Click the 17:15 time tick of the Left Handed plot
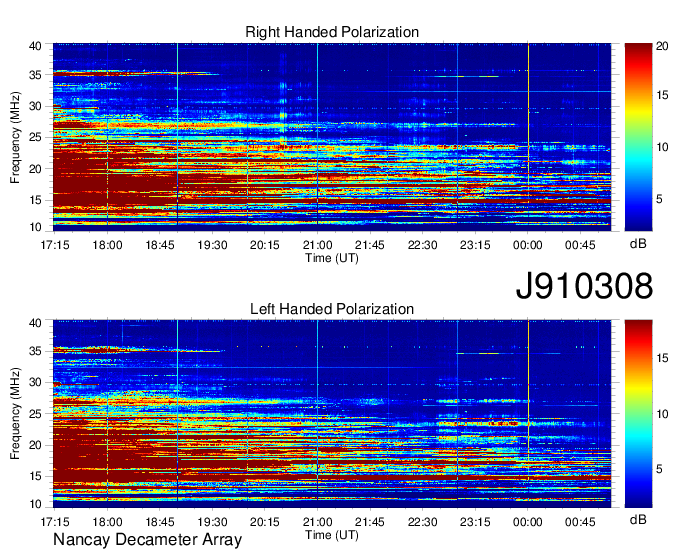The height and width of the screenshot is (552, 680). pos(55,522)
